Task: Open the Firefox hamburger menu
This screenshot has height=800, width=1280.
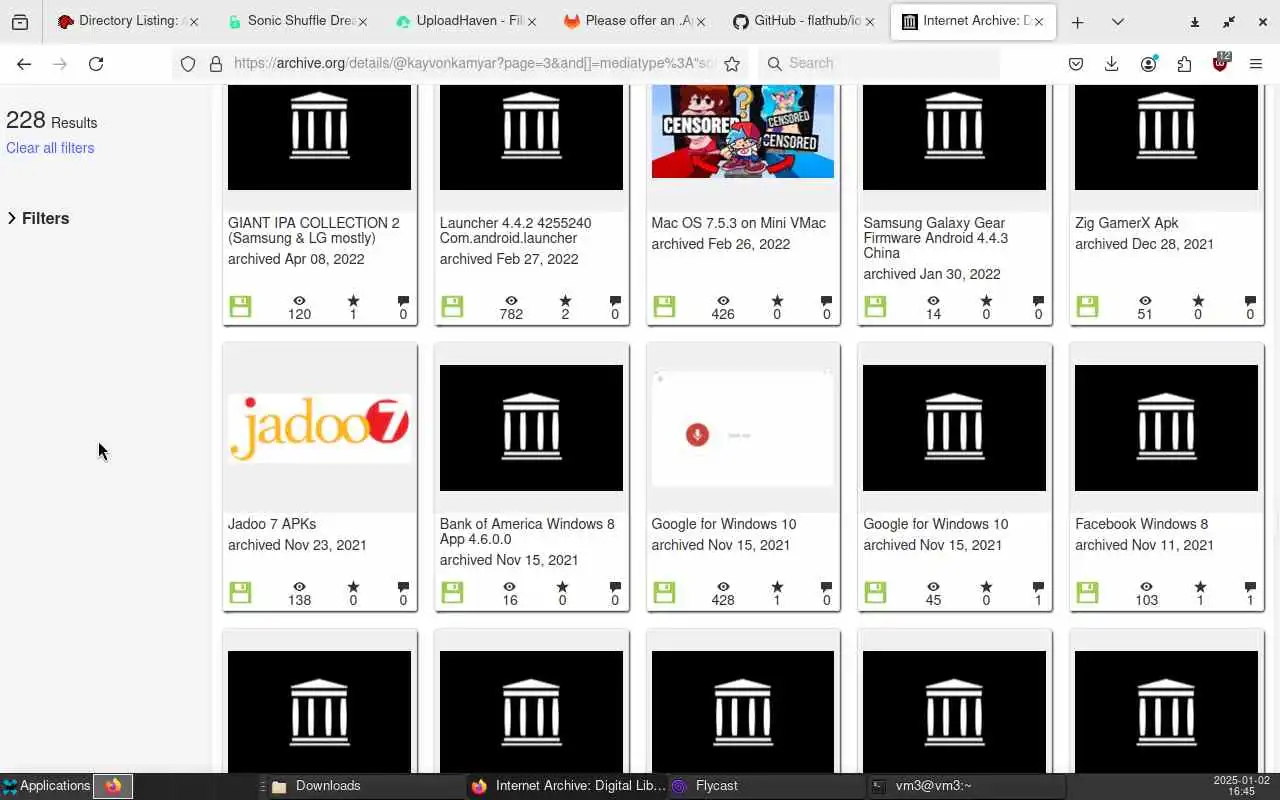Action: 1256,63
